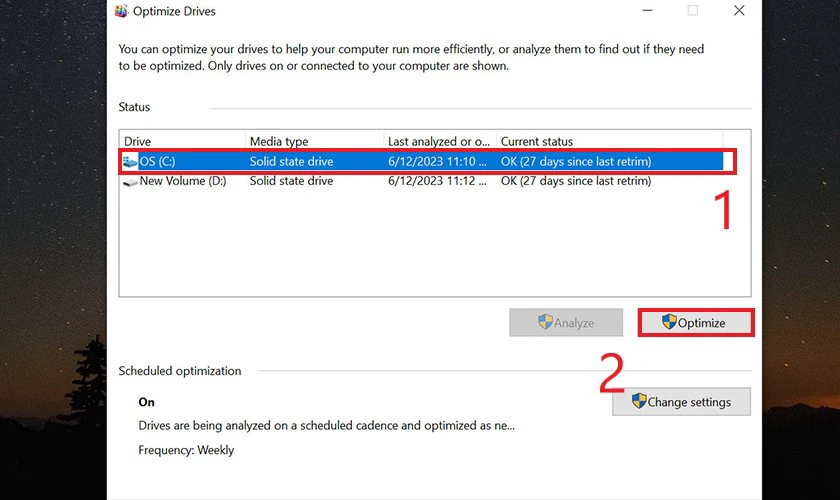The height and width of the screenshot is (500, 840).
Task: Click the OS (C:) drive icon
Action: point(130,161)
